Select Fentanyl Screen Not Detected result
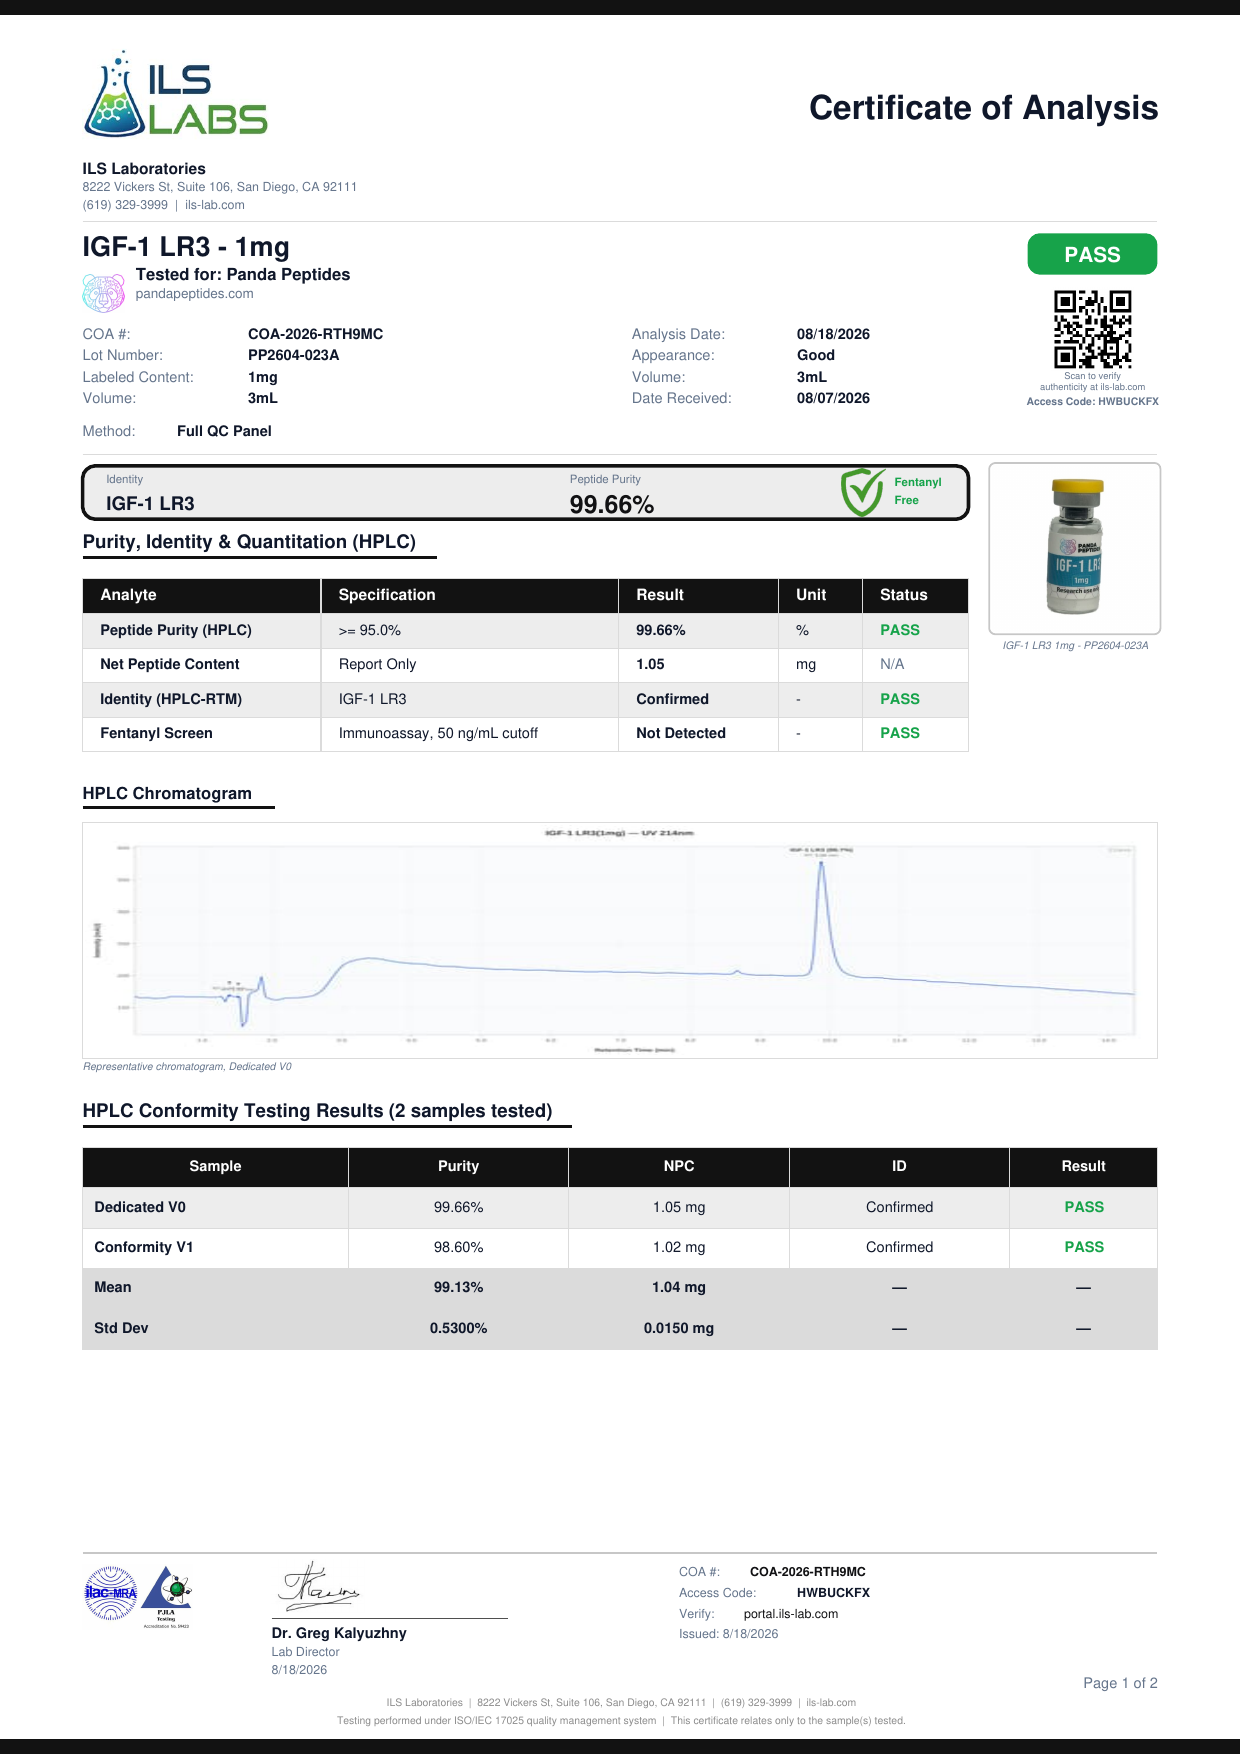This screenshot has height=1754, width=1241. [x=681, y=733]
